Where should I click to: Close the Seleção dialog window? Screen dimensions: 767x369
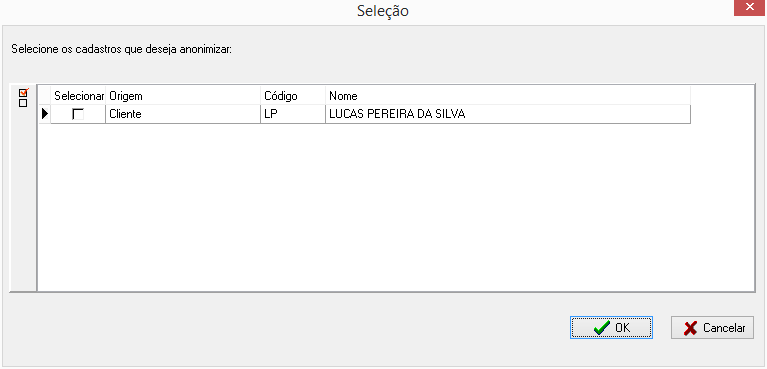tap(749, 7)
